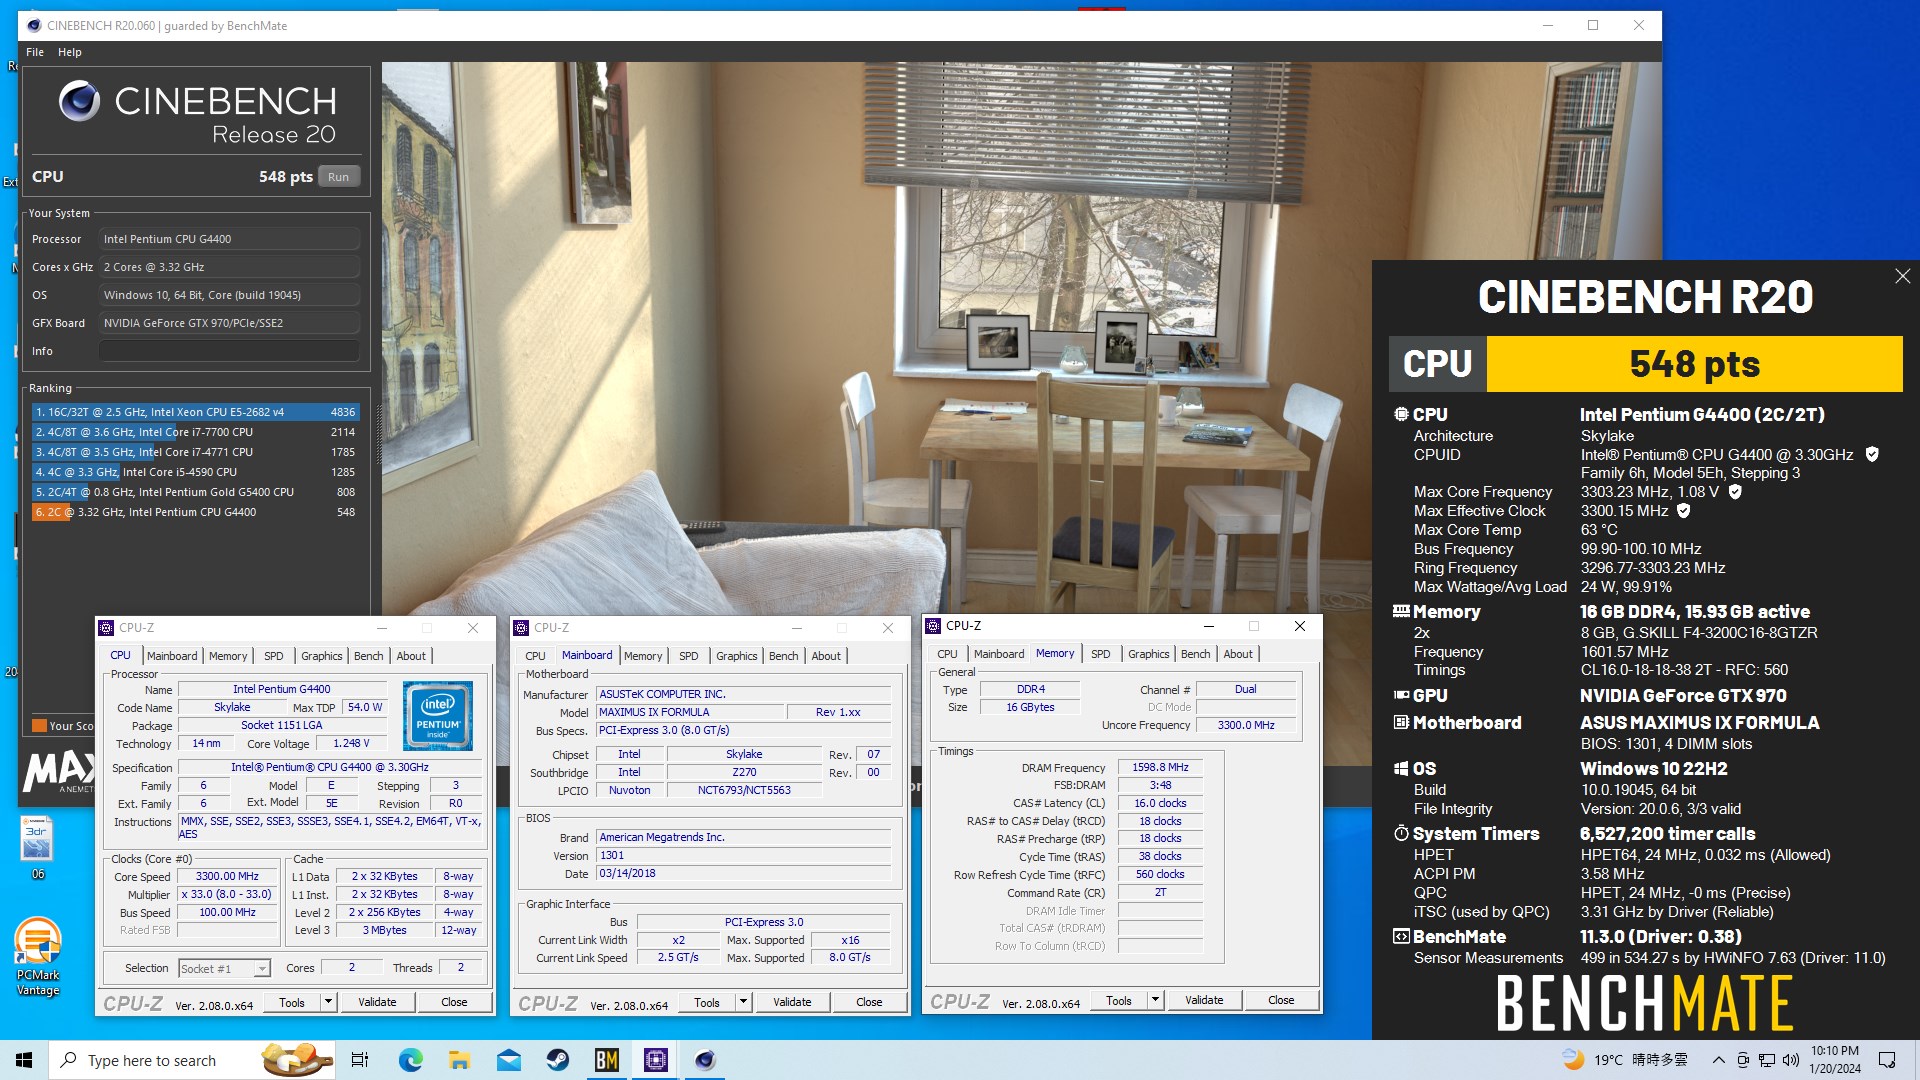The height and width of the screenshot is (1080, 1920).
Task: Show hidden system tray icons
Action: click(x=1718, y=1060)
